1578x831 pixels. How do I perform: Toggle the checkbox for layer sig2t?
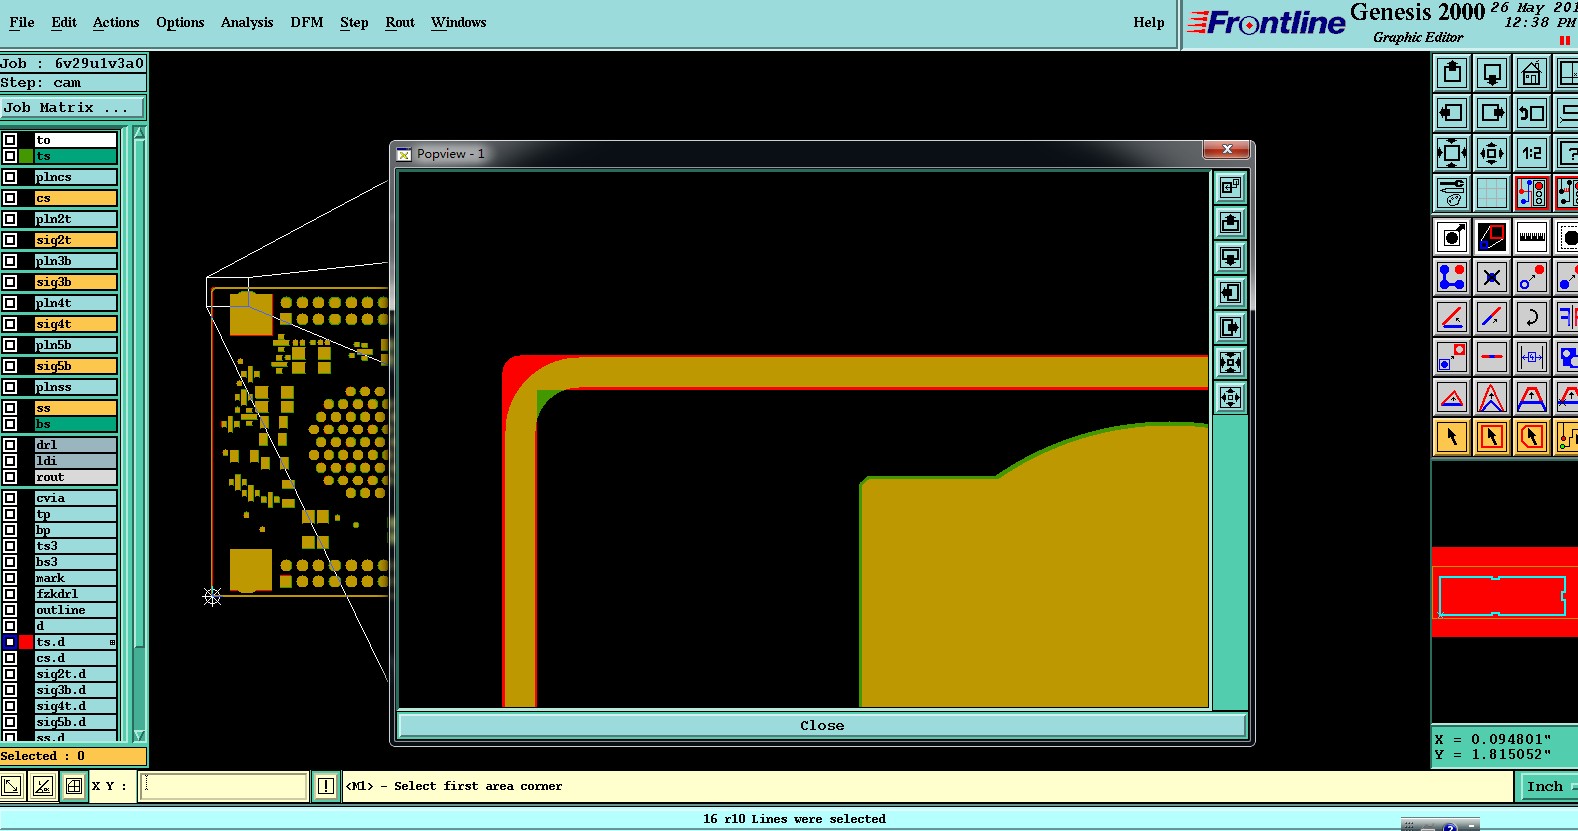coord(10,240)
